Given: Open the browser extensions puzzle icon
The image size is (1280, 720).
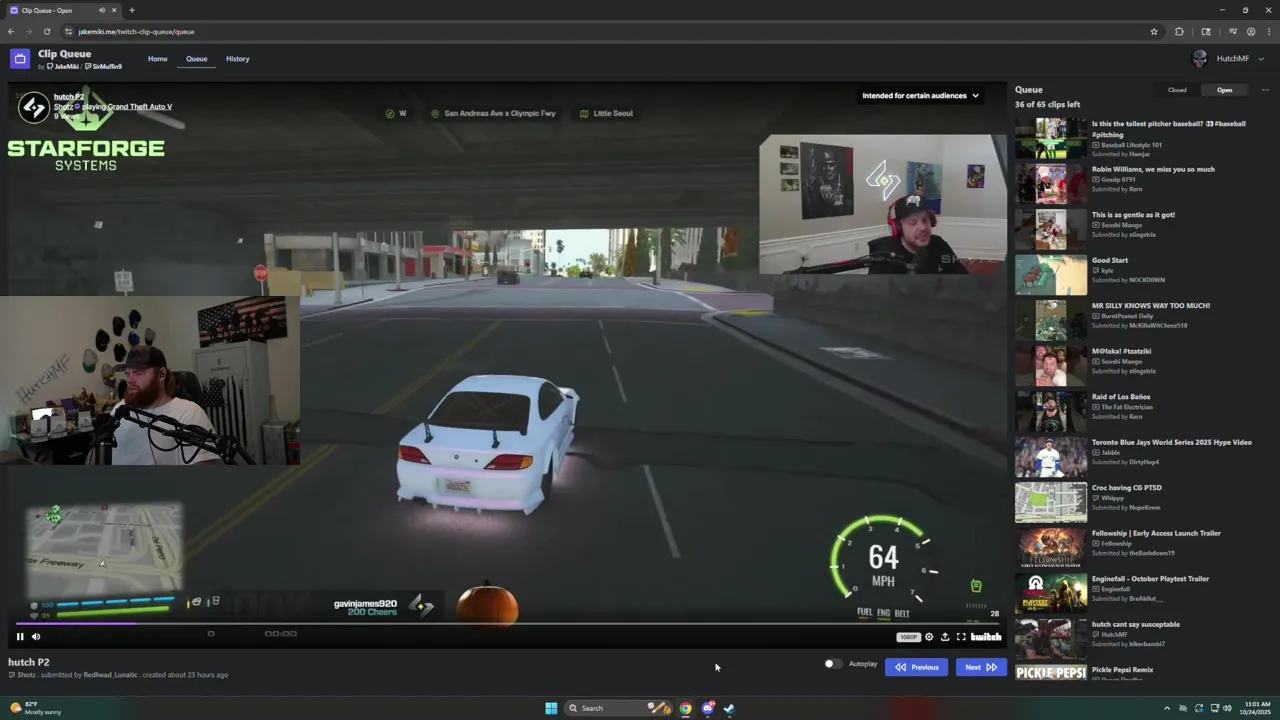Looking at the screenshot, I should pyautogui.click(x=1179, y=31).
